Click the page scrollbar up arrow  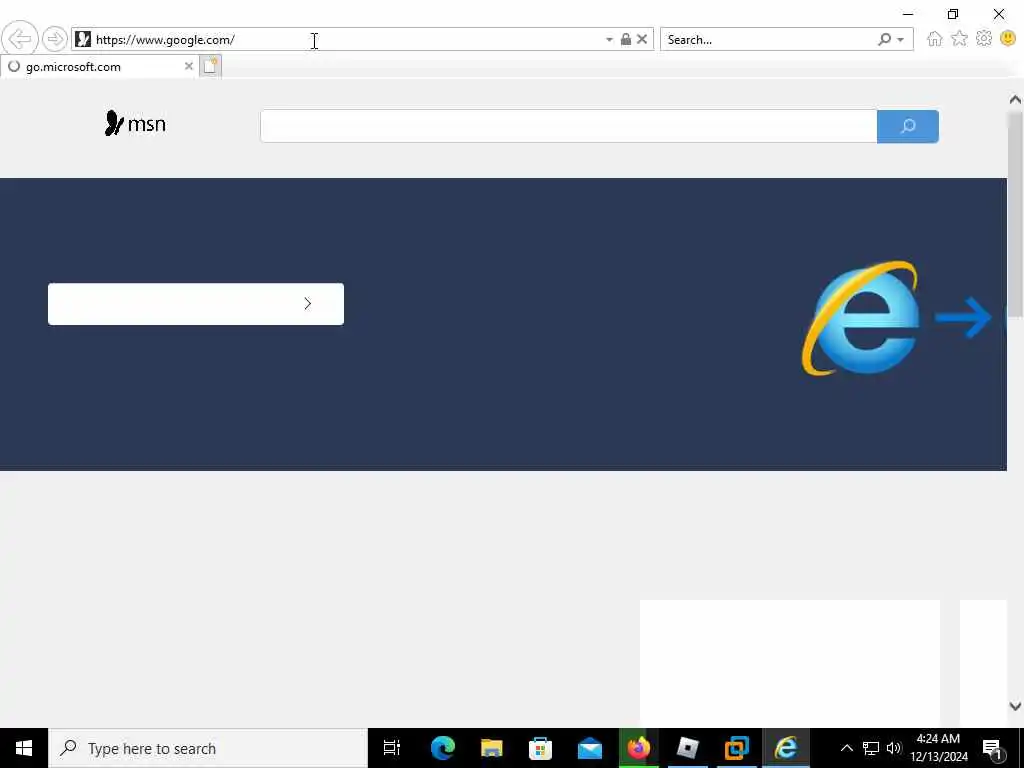pos(1015,99)
